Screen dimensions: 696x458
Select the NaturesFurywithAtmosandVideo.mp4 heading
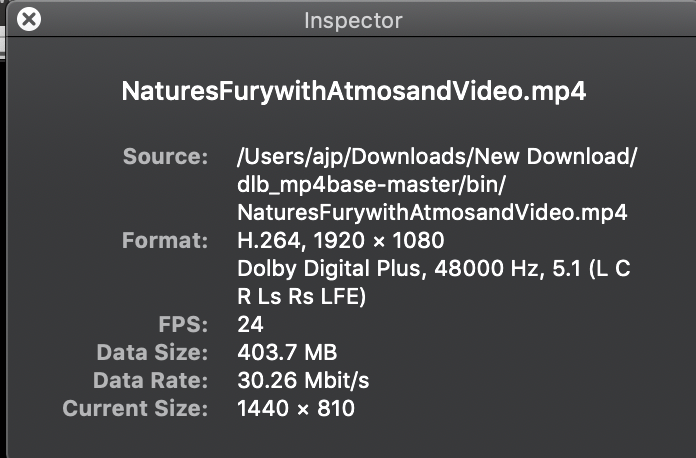[x=354, y=91]
